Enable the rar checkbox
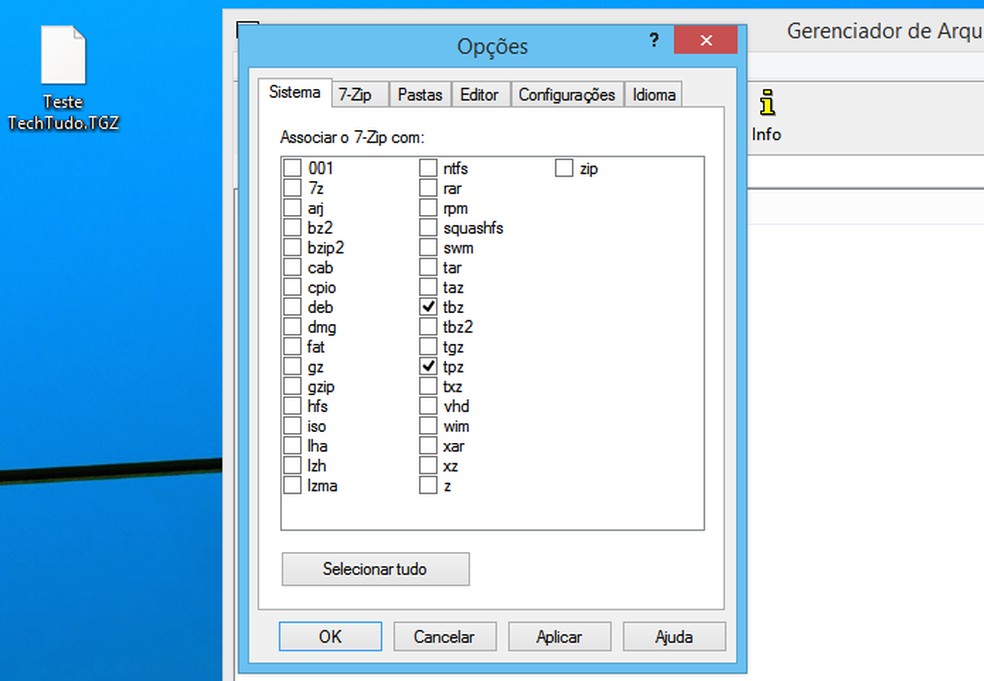 [x=428, y=188]
